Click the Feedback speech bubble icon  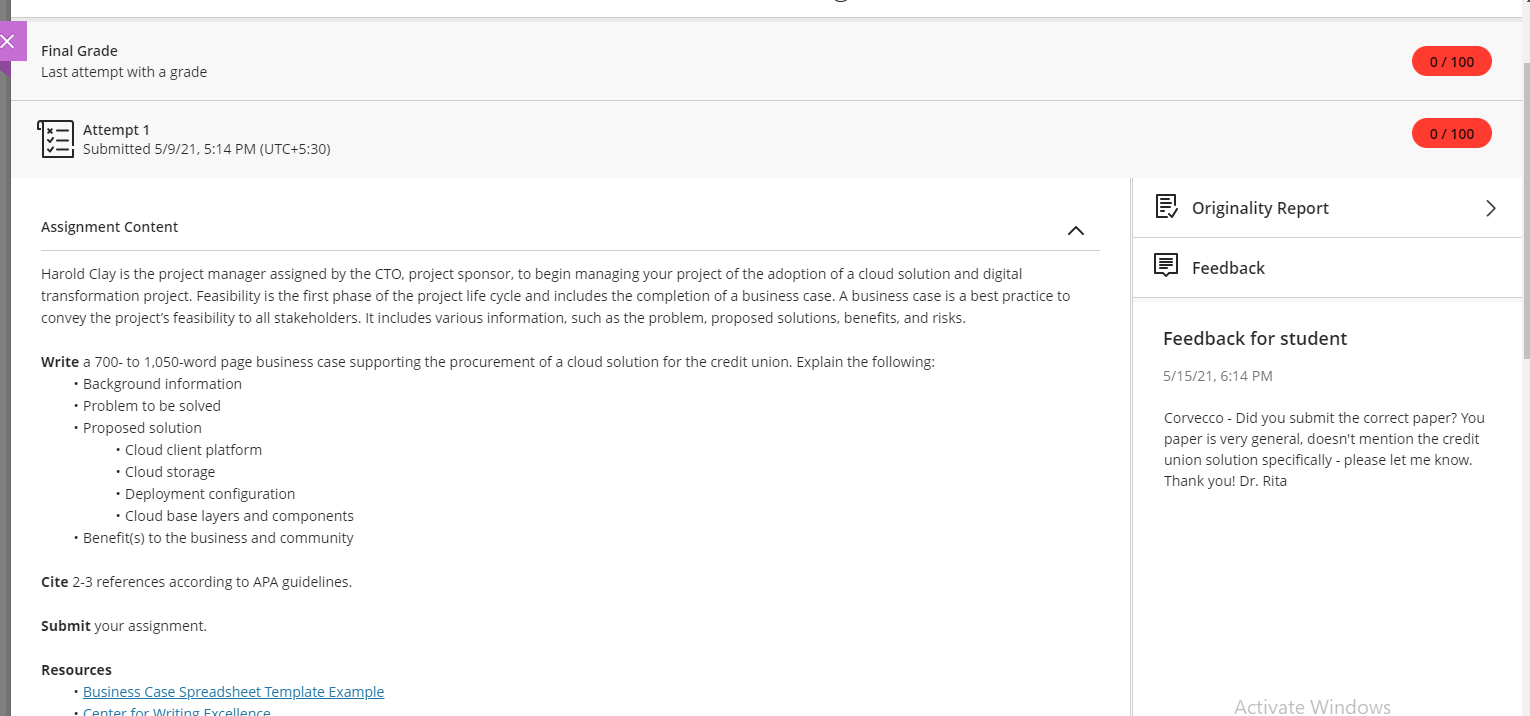[1166, 266]
